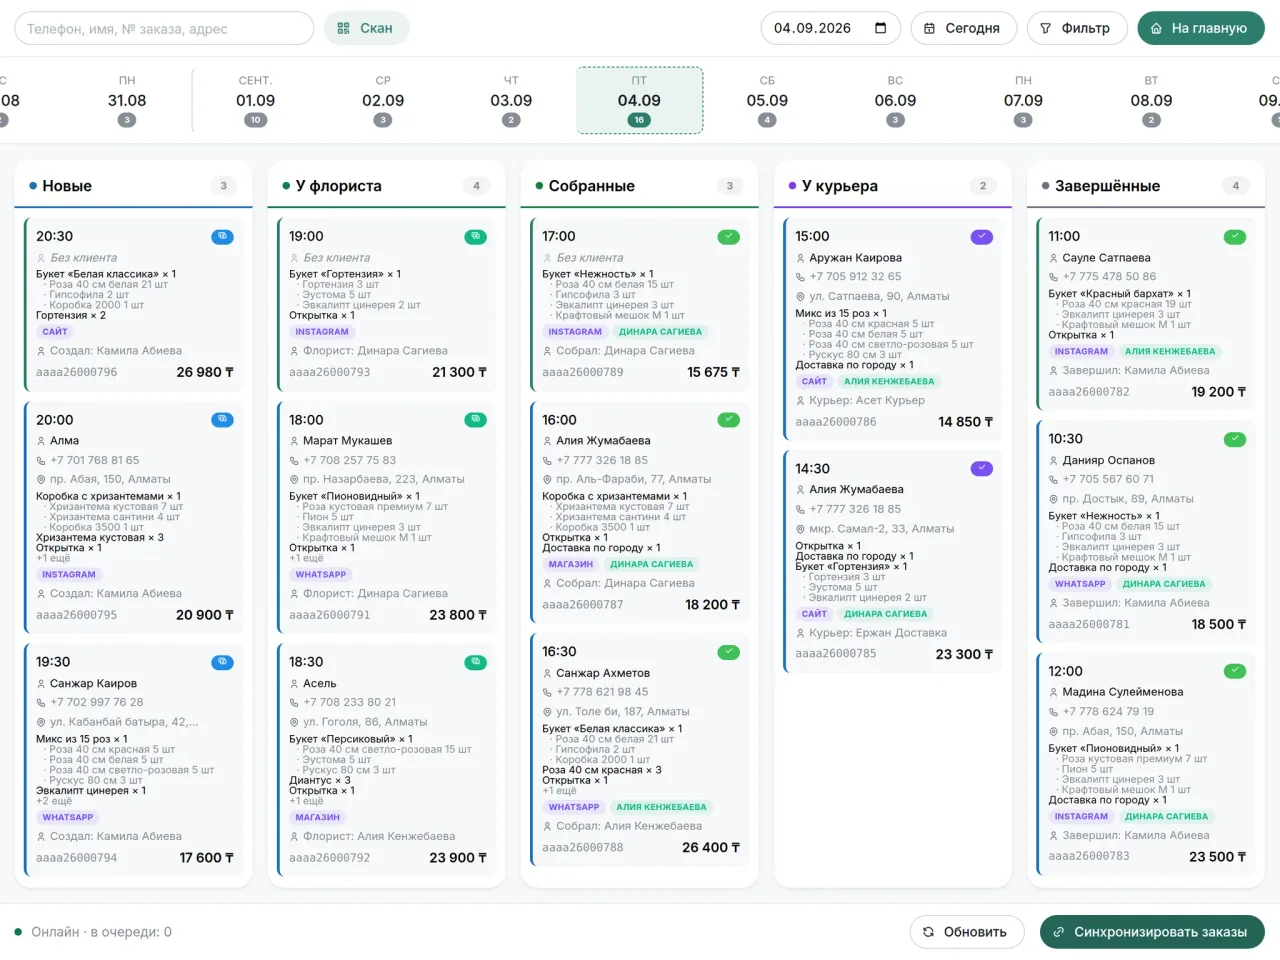Go to the 03.09 Thursday tab
The width and height of the screenshot is (1280, 960).
(511, 100)
